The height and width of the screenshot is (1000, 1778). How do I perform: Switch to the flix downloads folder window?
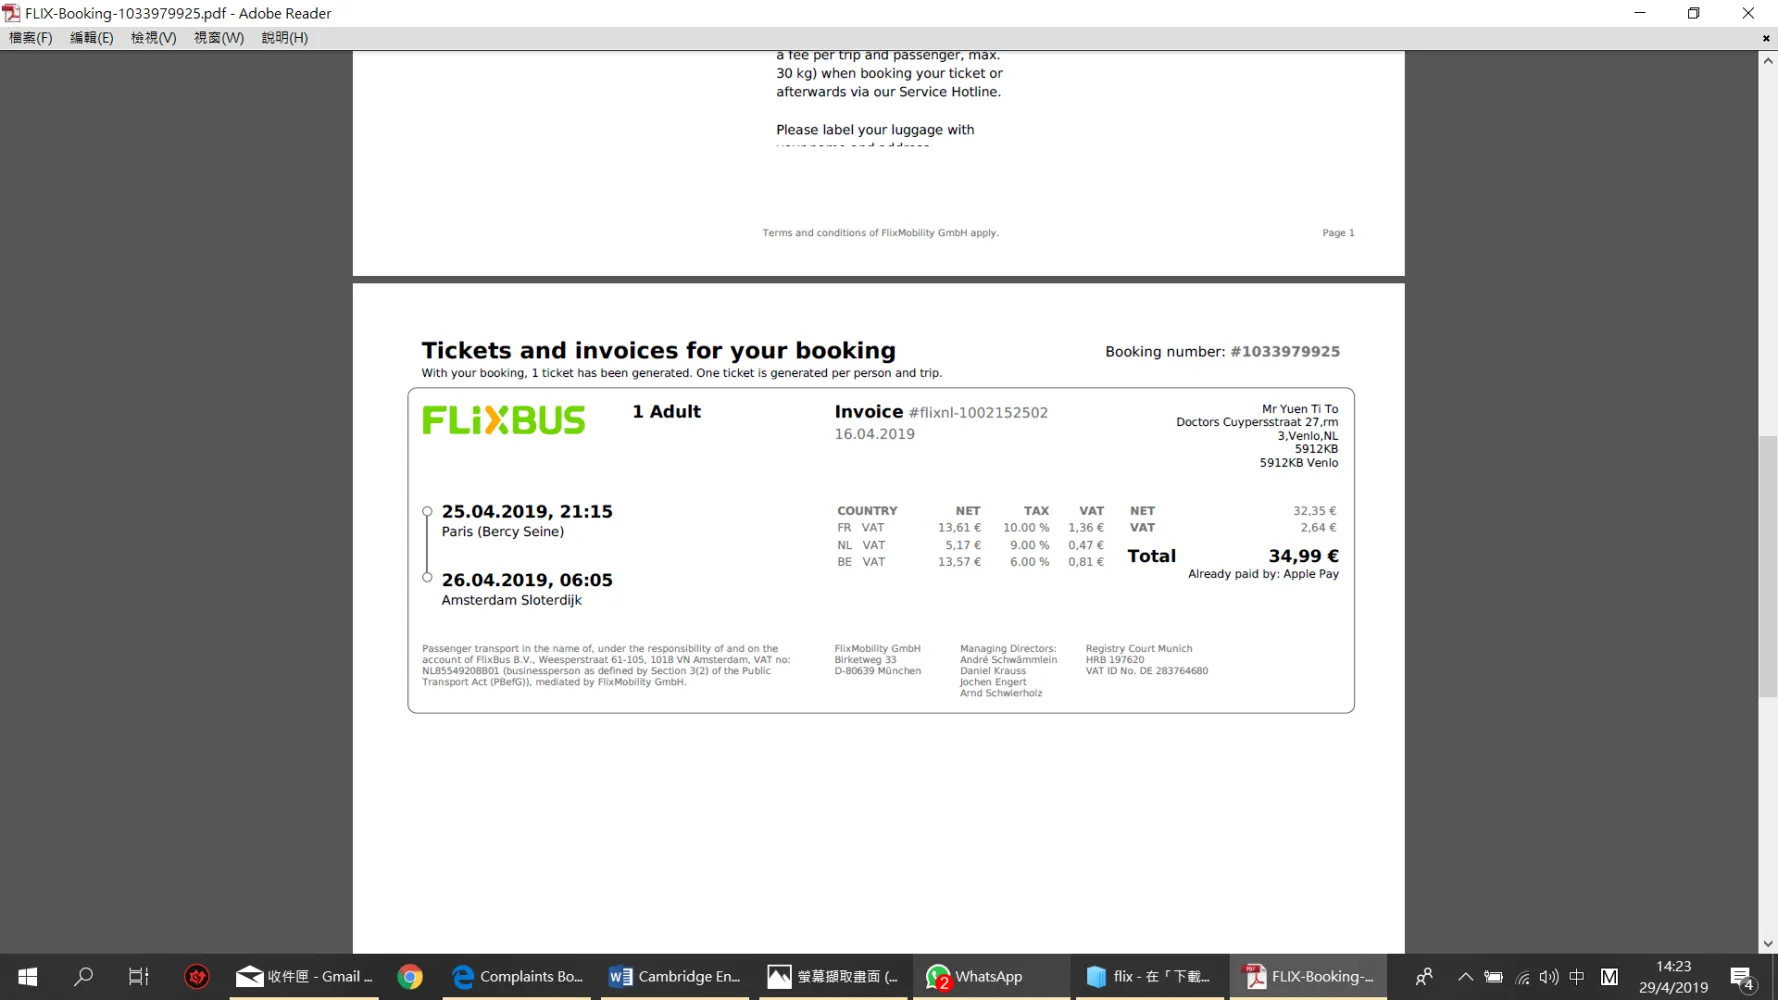(x=1149, y=977)
